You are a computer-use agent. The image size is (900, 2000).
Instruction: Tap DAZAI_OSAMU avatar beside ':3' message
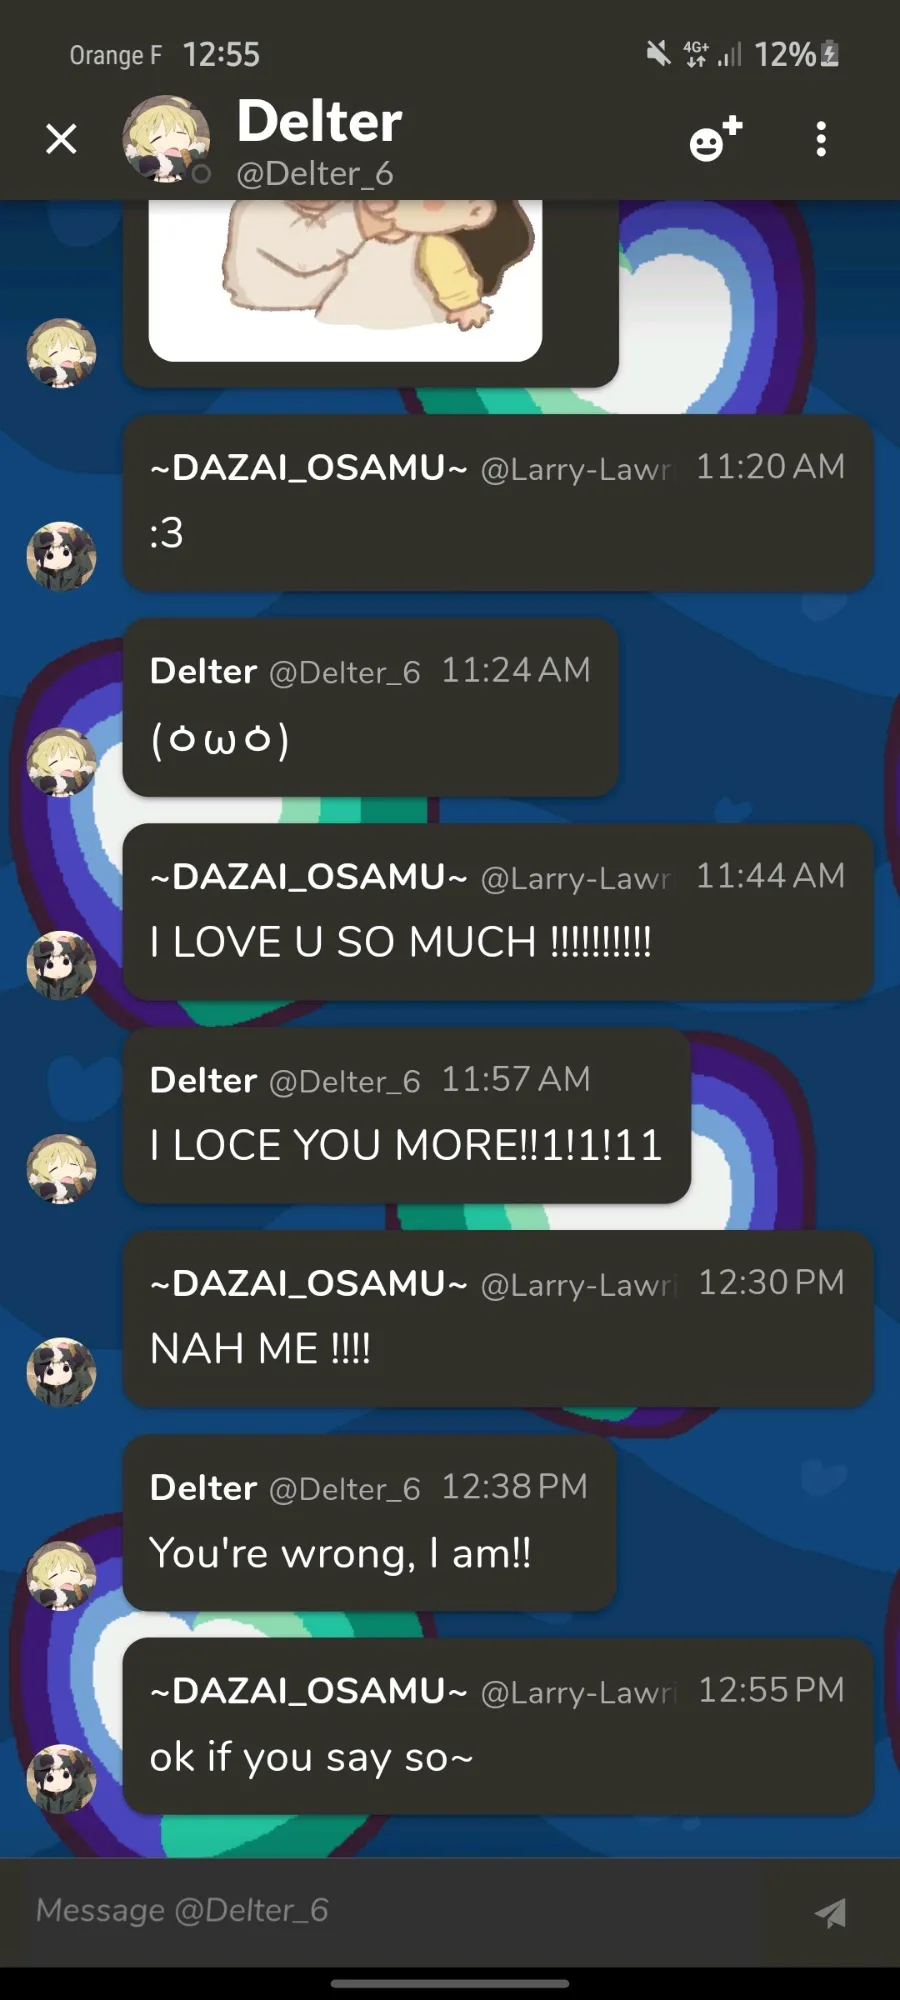pos(61,556)
